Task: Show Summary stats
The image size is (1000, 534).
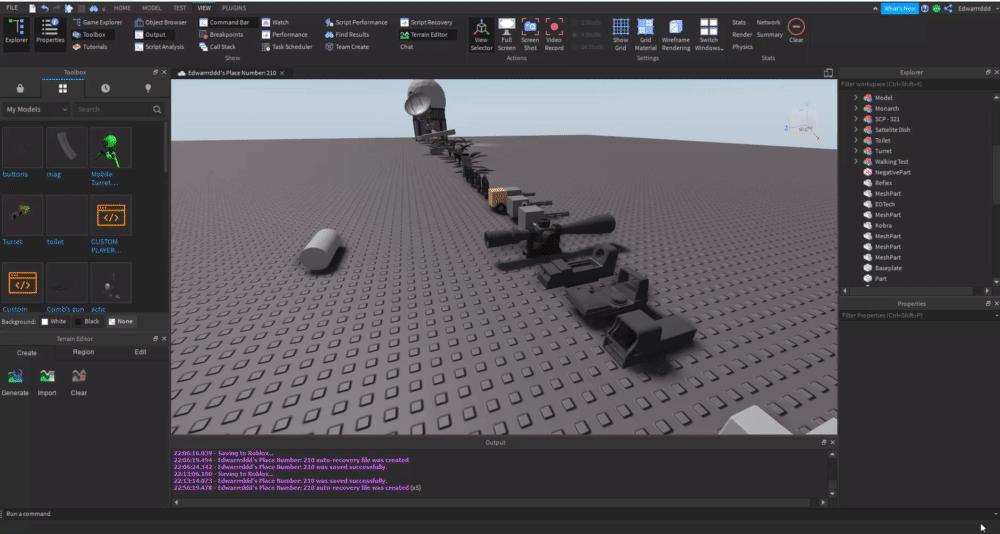Action: [x=770, y=34]
